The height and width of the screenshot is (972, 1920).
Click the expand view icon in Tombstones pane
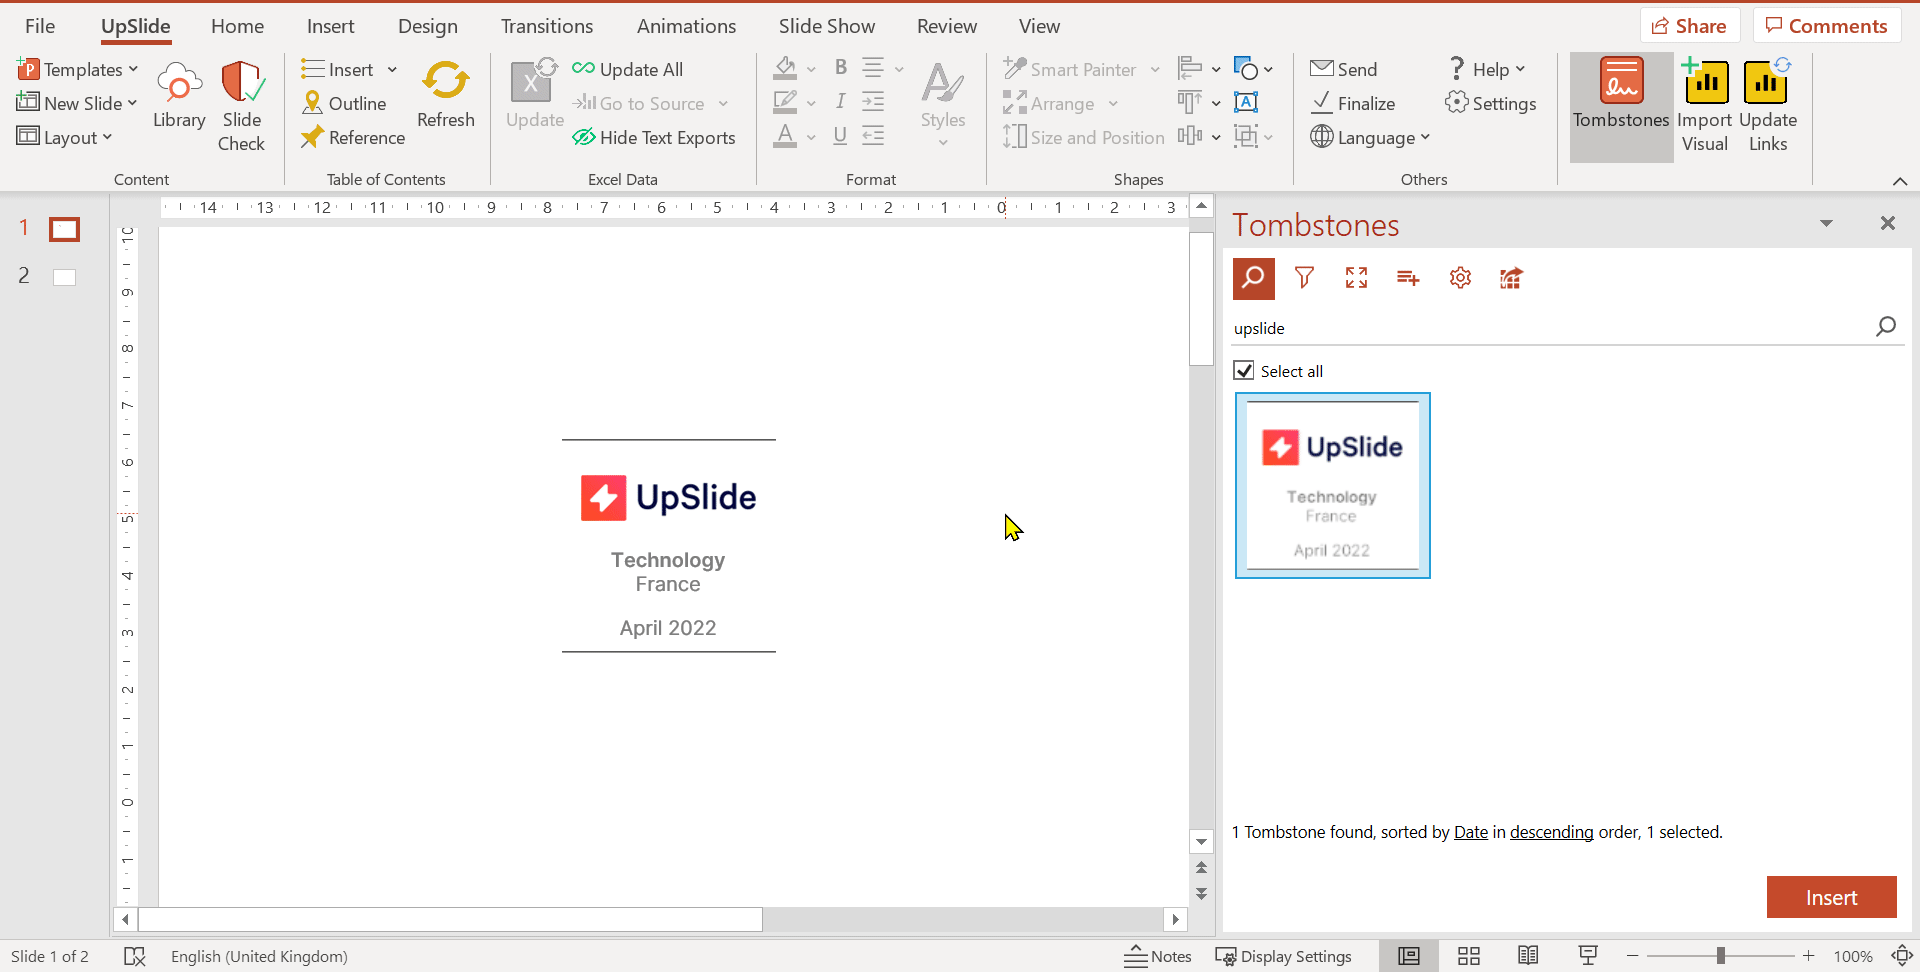1356,278
